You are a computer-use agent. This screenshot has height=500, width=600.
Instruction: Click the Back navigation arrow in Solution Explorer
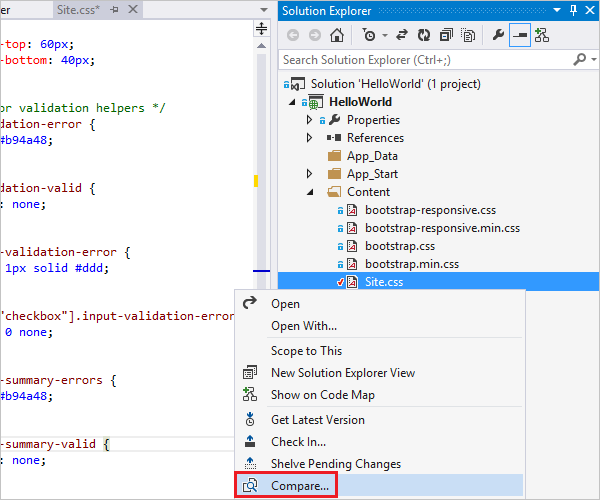click(x=293, y=36)
